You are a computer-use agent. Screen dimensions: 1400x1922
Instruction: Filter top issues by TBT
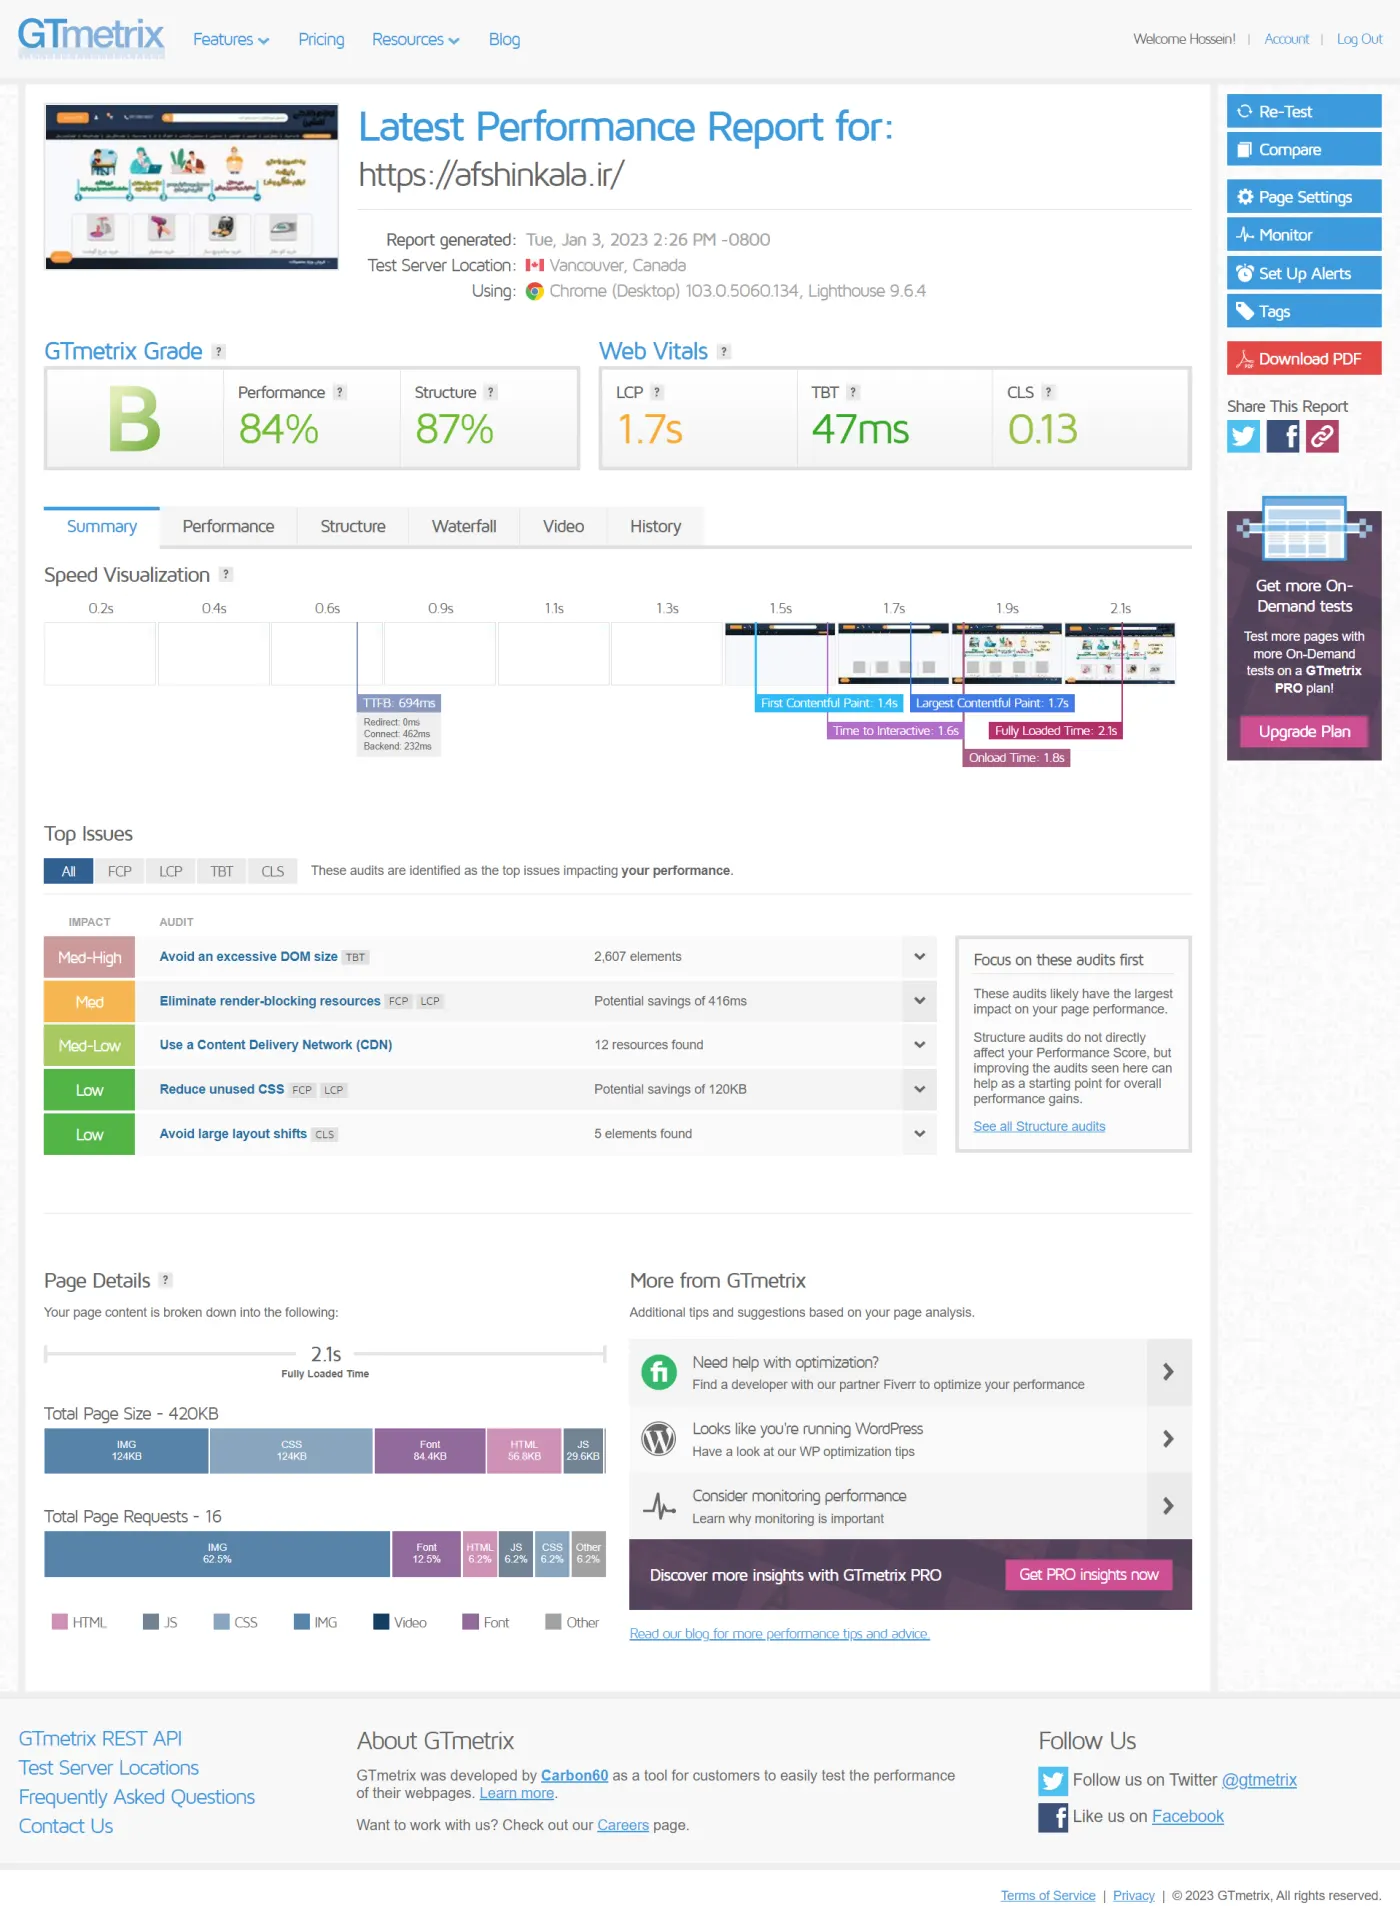point(222,871)
